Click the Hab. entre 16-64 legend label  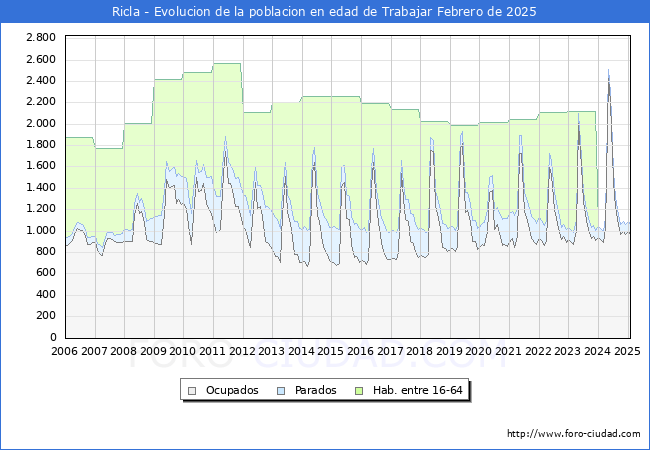[417, 390]
